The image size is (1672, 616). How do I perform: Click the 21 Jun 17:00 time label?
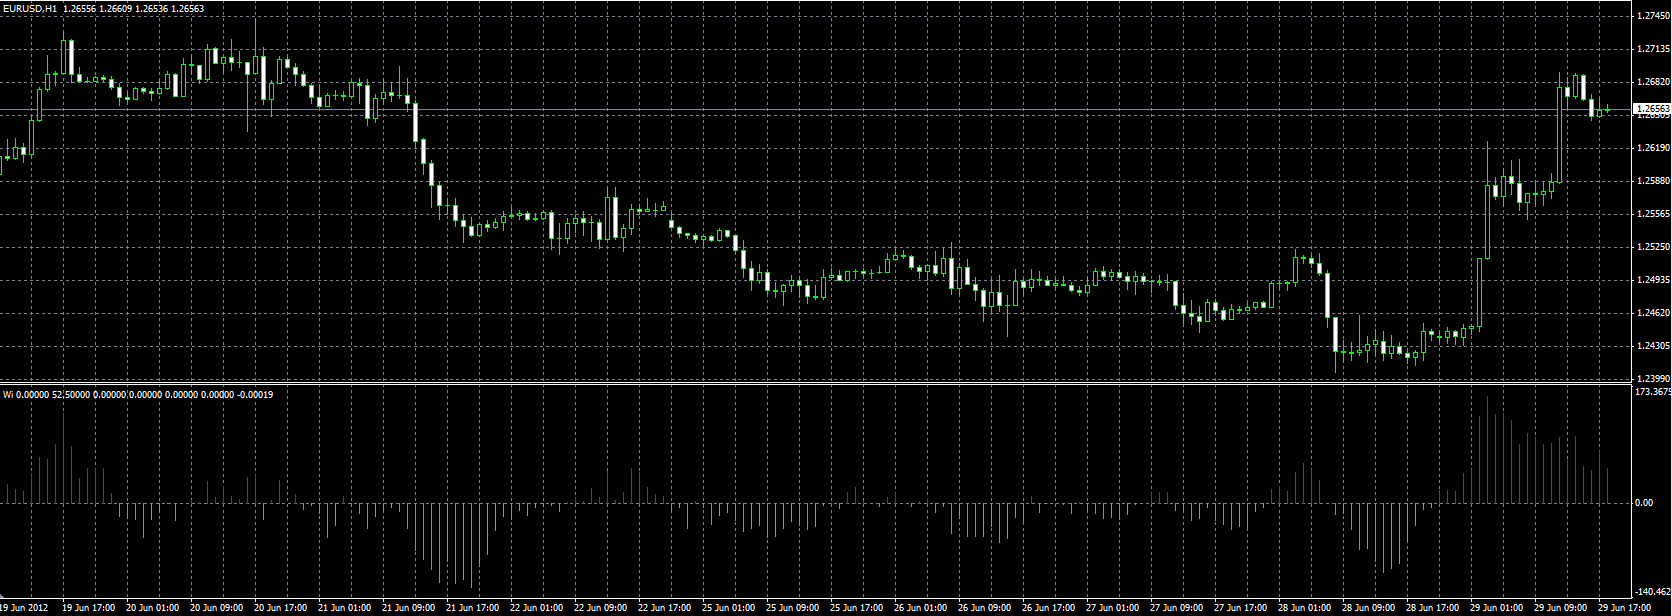point(473,608)
